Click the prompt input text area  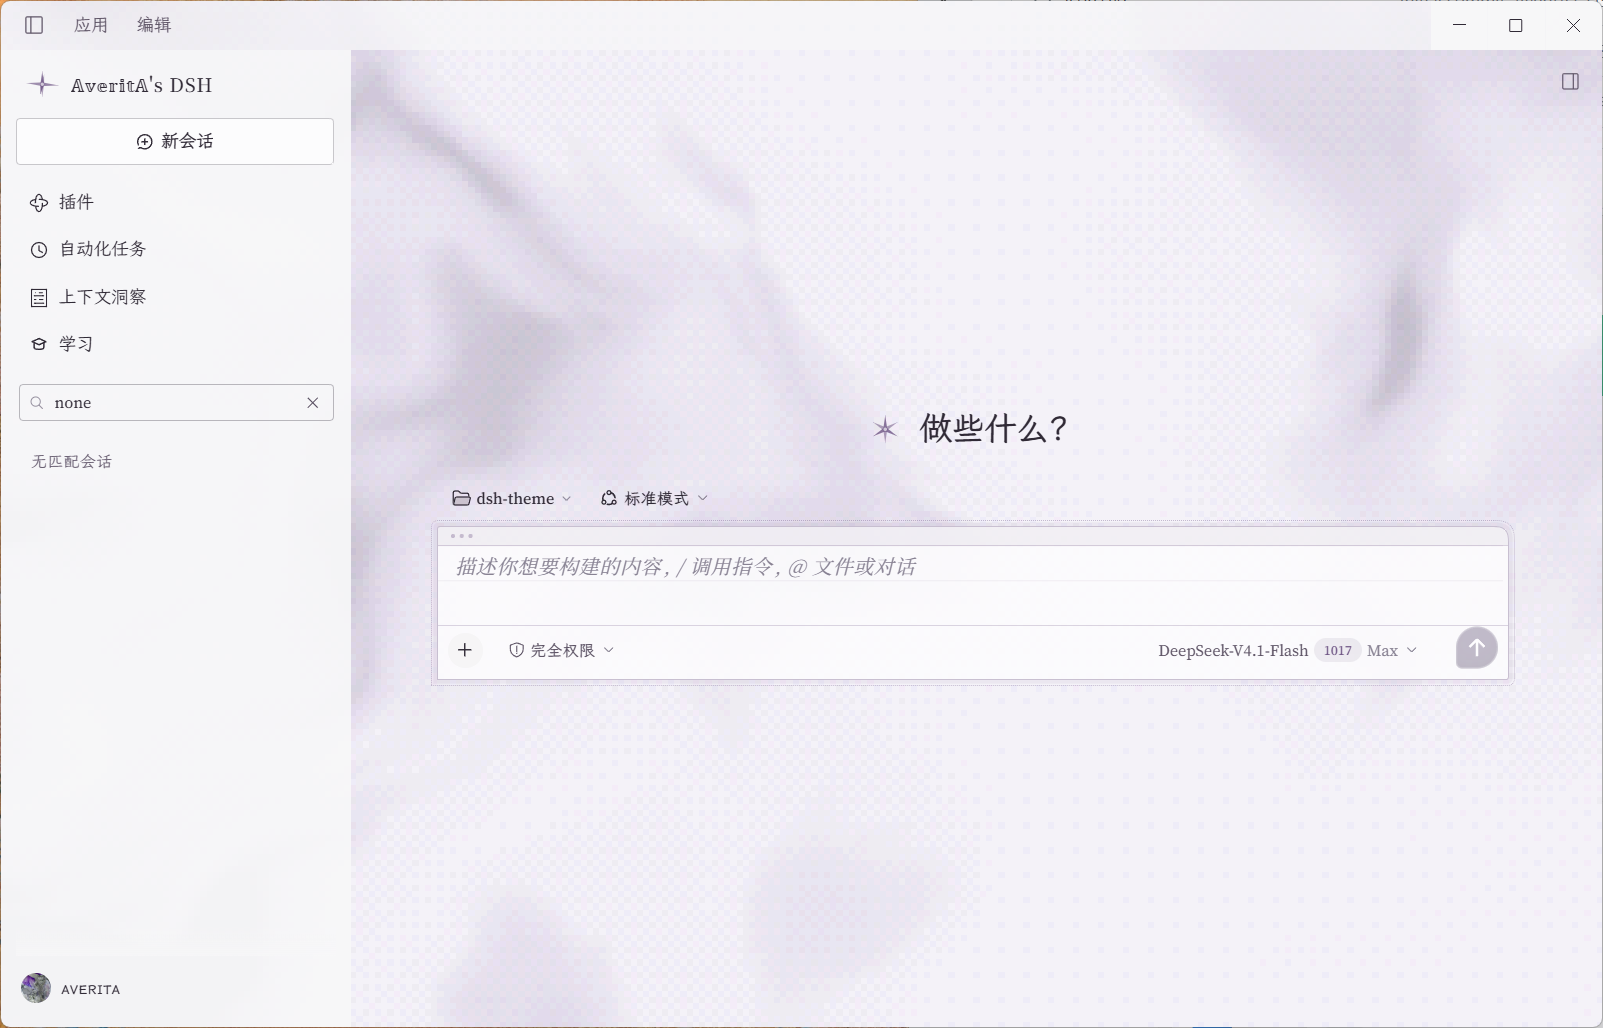click(973, 585)
